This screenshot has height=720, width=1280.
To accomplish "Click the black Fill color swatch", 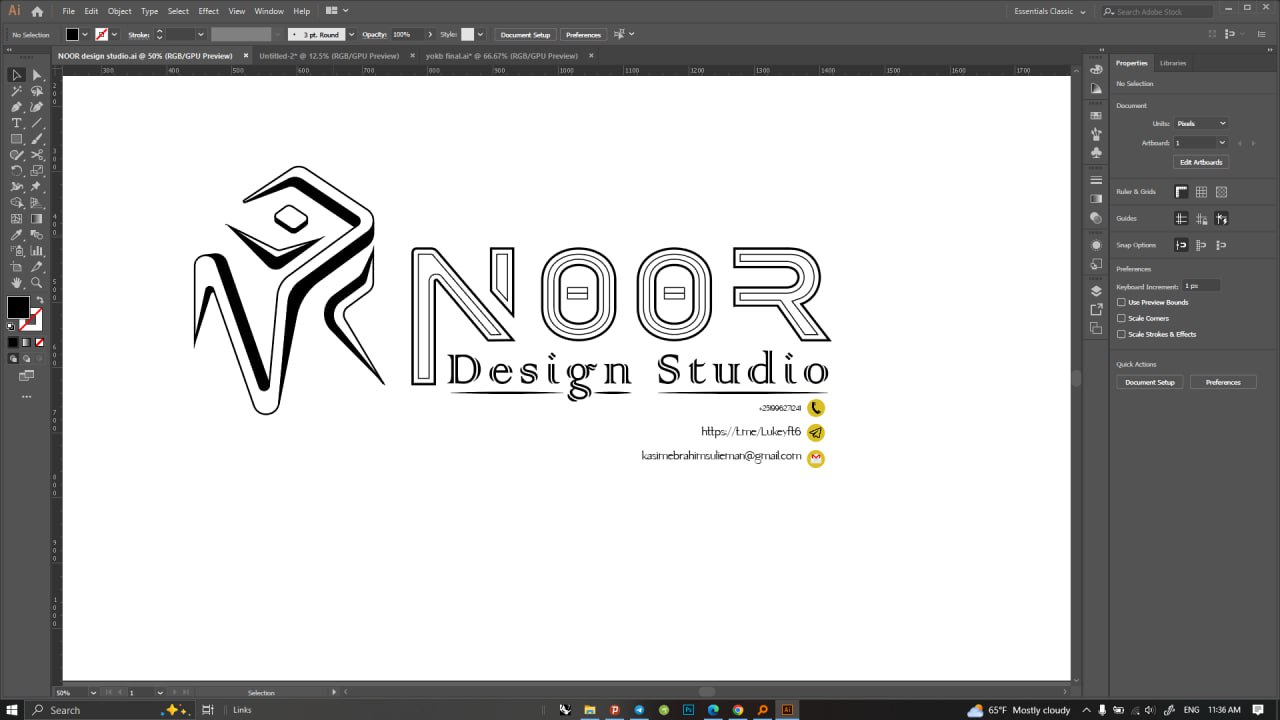I will point(18,307).
